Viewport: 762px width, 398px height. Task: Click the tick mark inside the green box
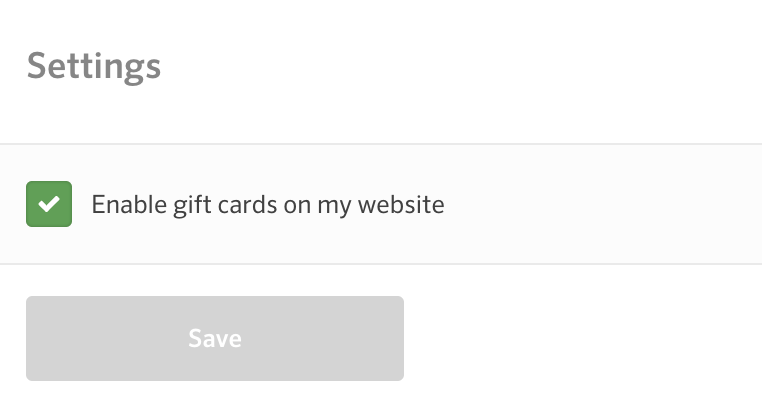(x=49, y=204)
